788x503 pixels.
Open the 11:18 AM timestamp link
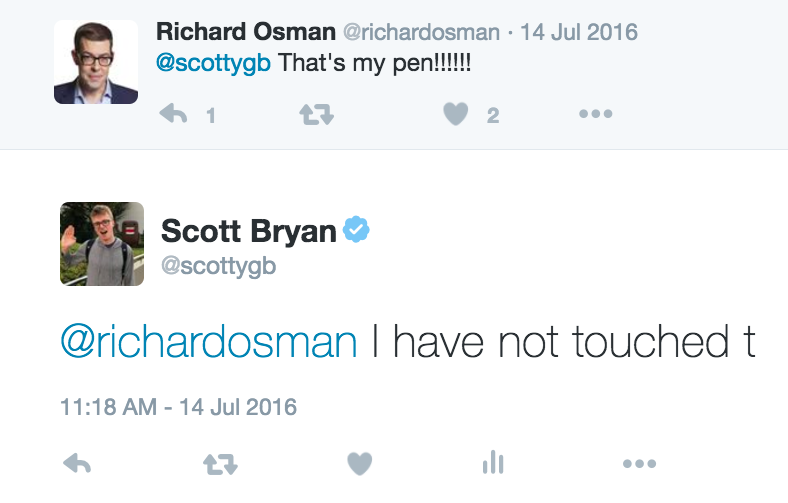pos(178,407)
